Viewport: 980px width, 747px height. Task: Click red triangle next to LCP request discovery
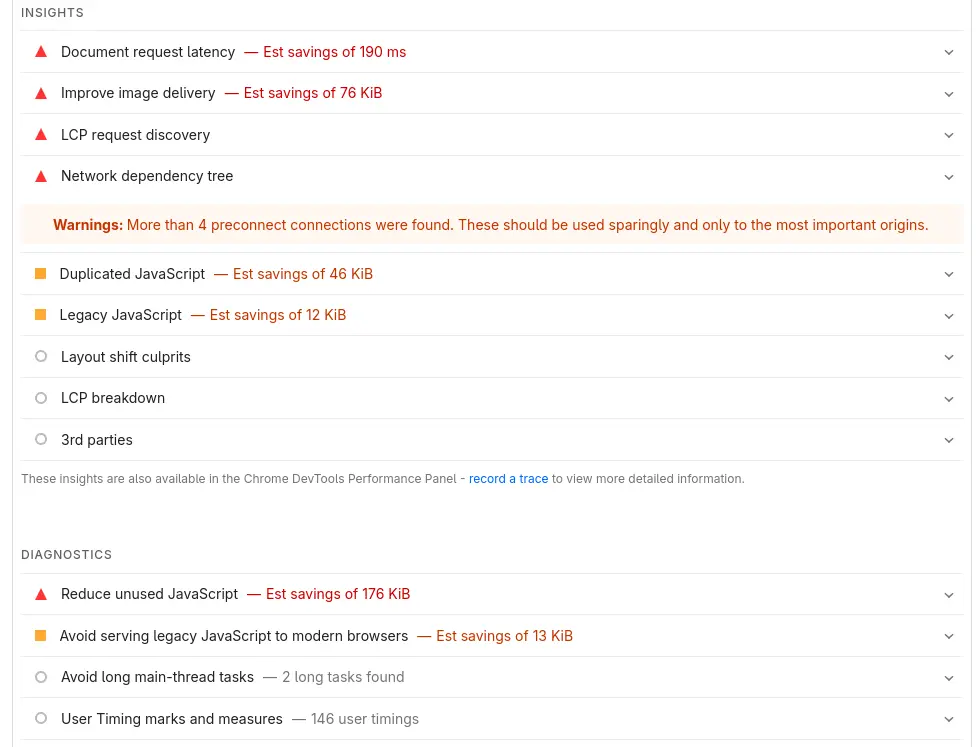pyautogui.click(x=41, y=135)
